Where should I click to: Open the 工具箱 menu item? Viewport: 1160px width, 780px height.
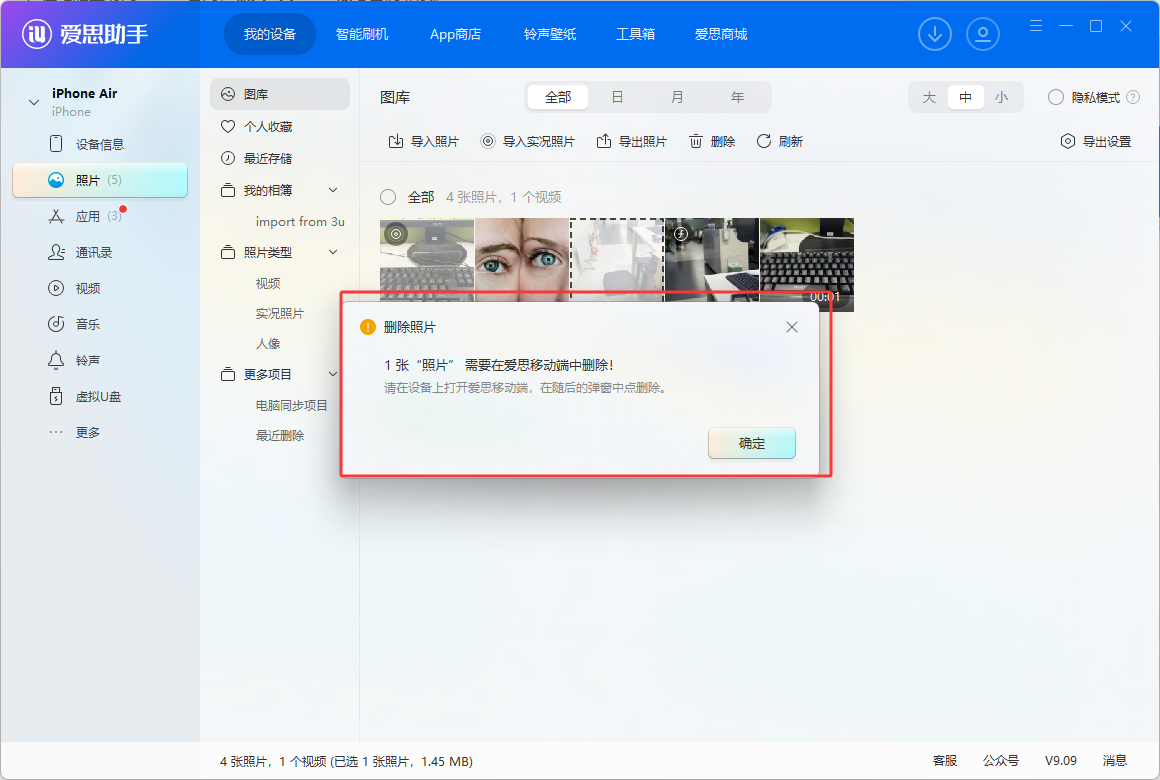[x=636, y=33]
